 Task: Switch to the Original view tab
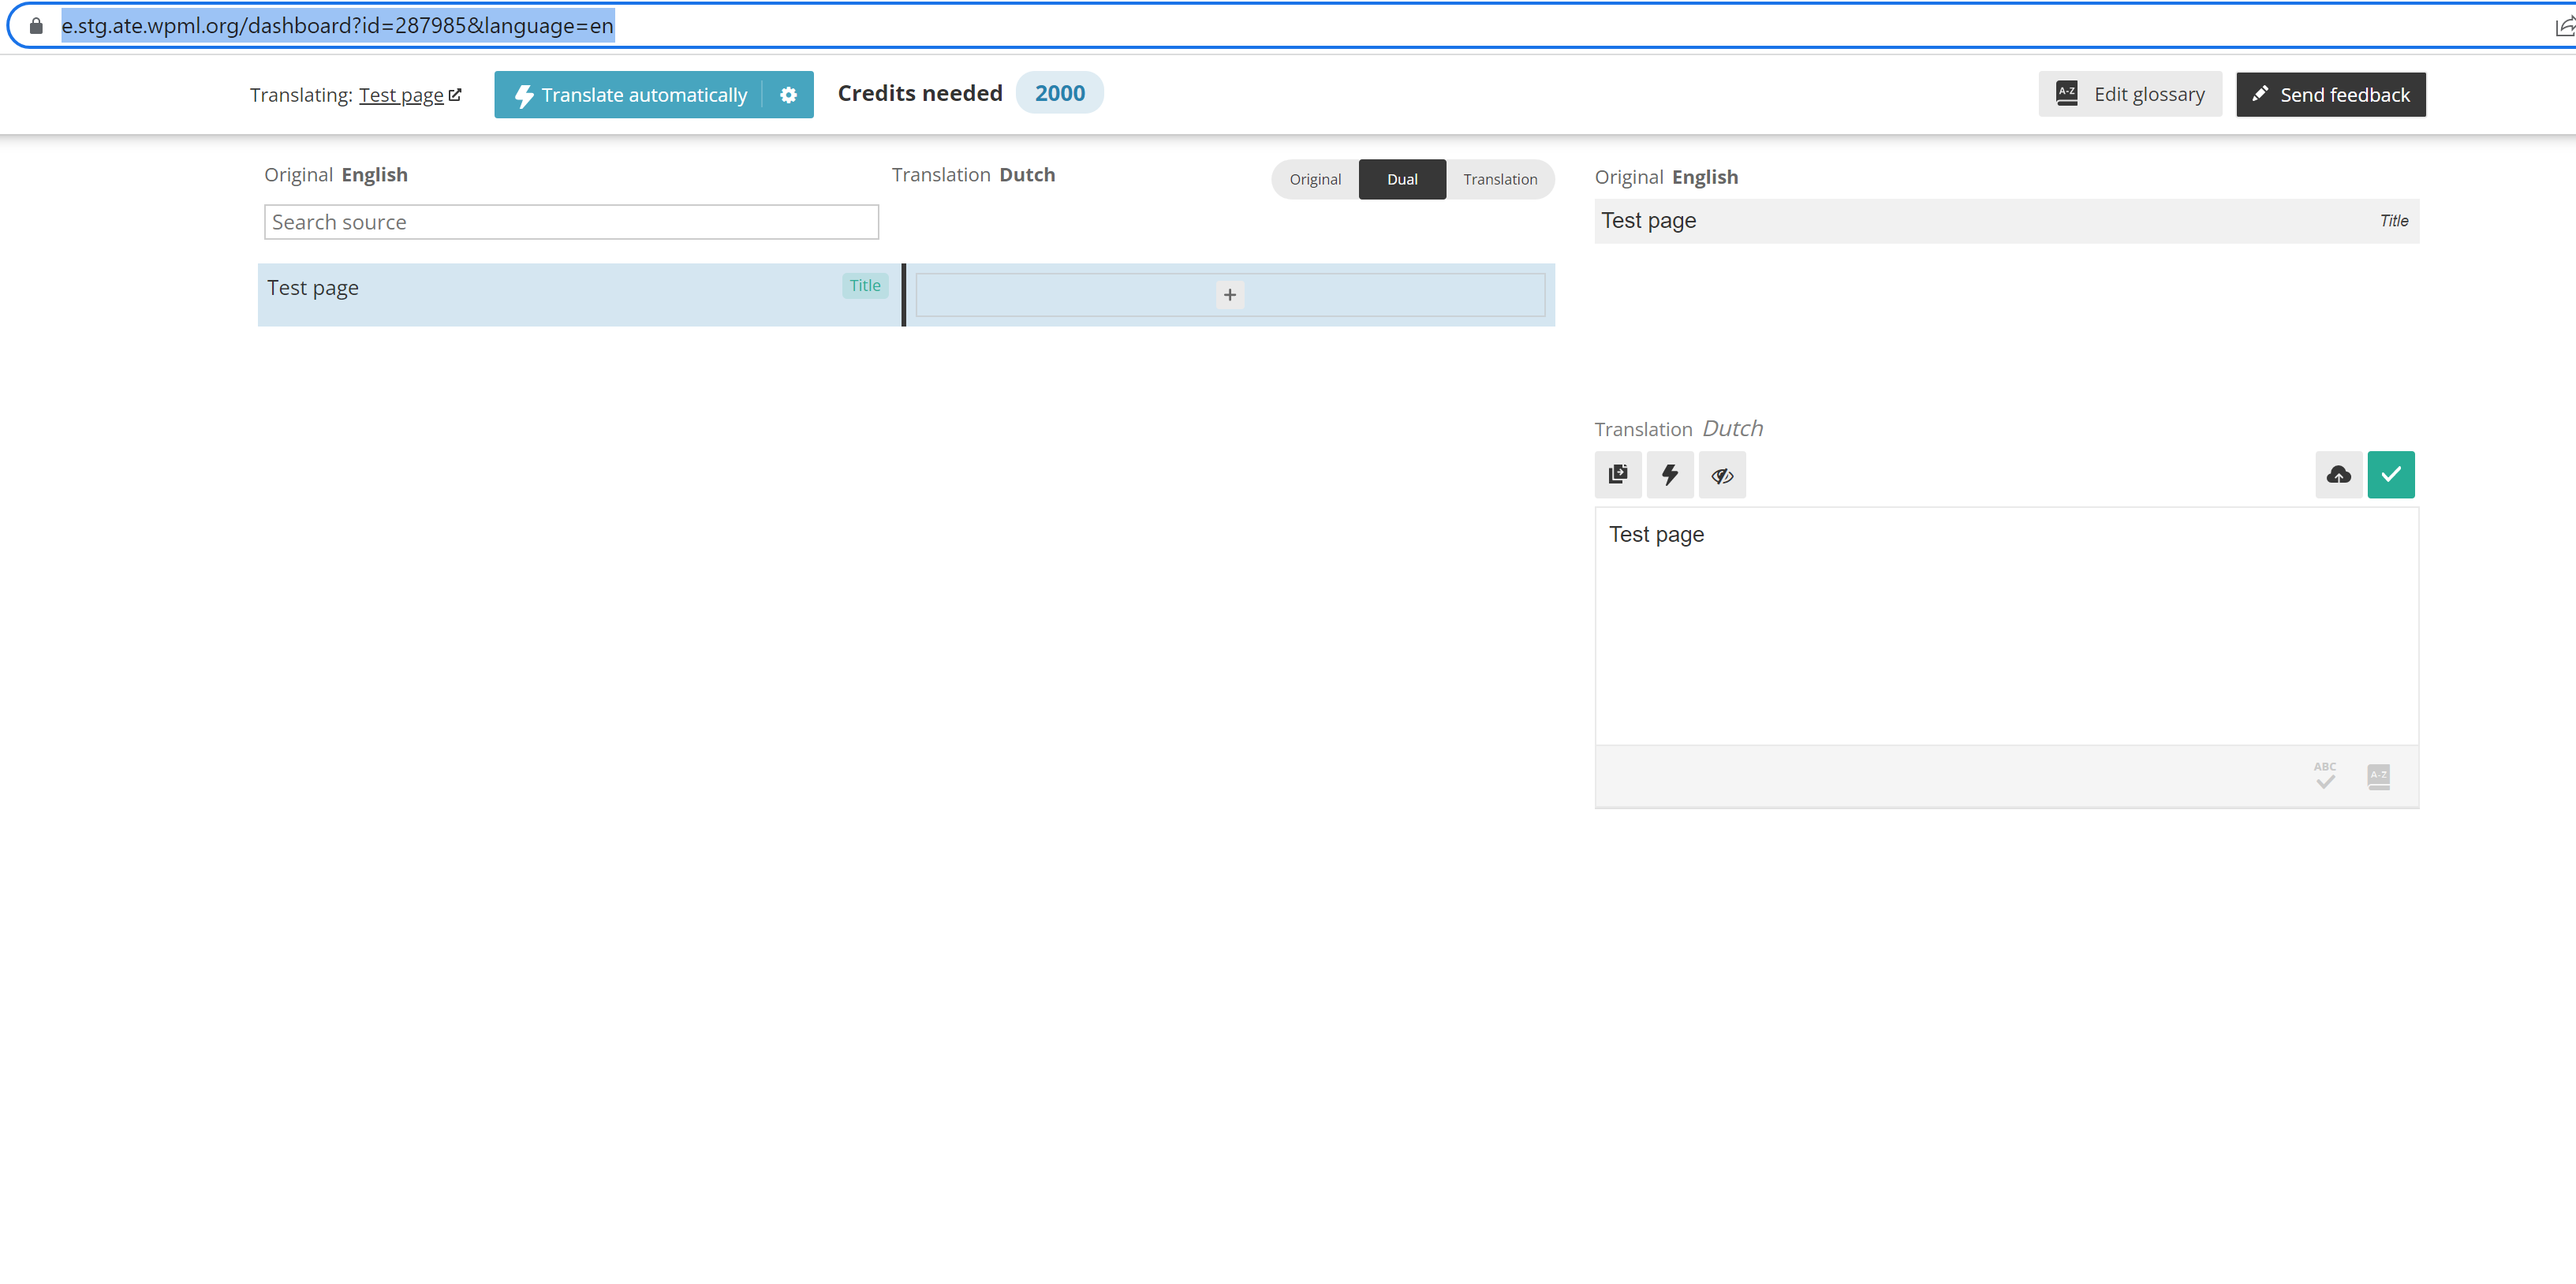pos(1315,179)
